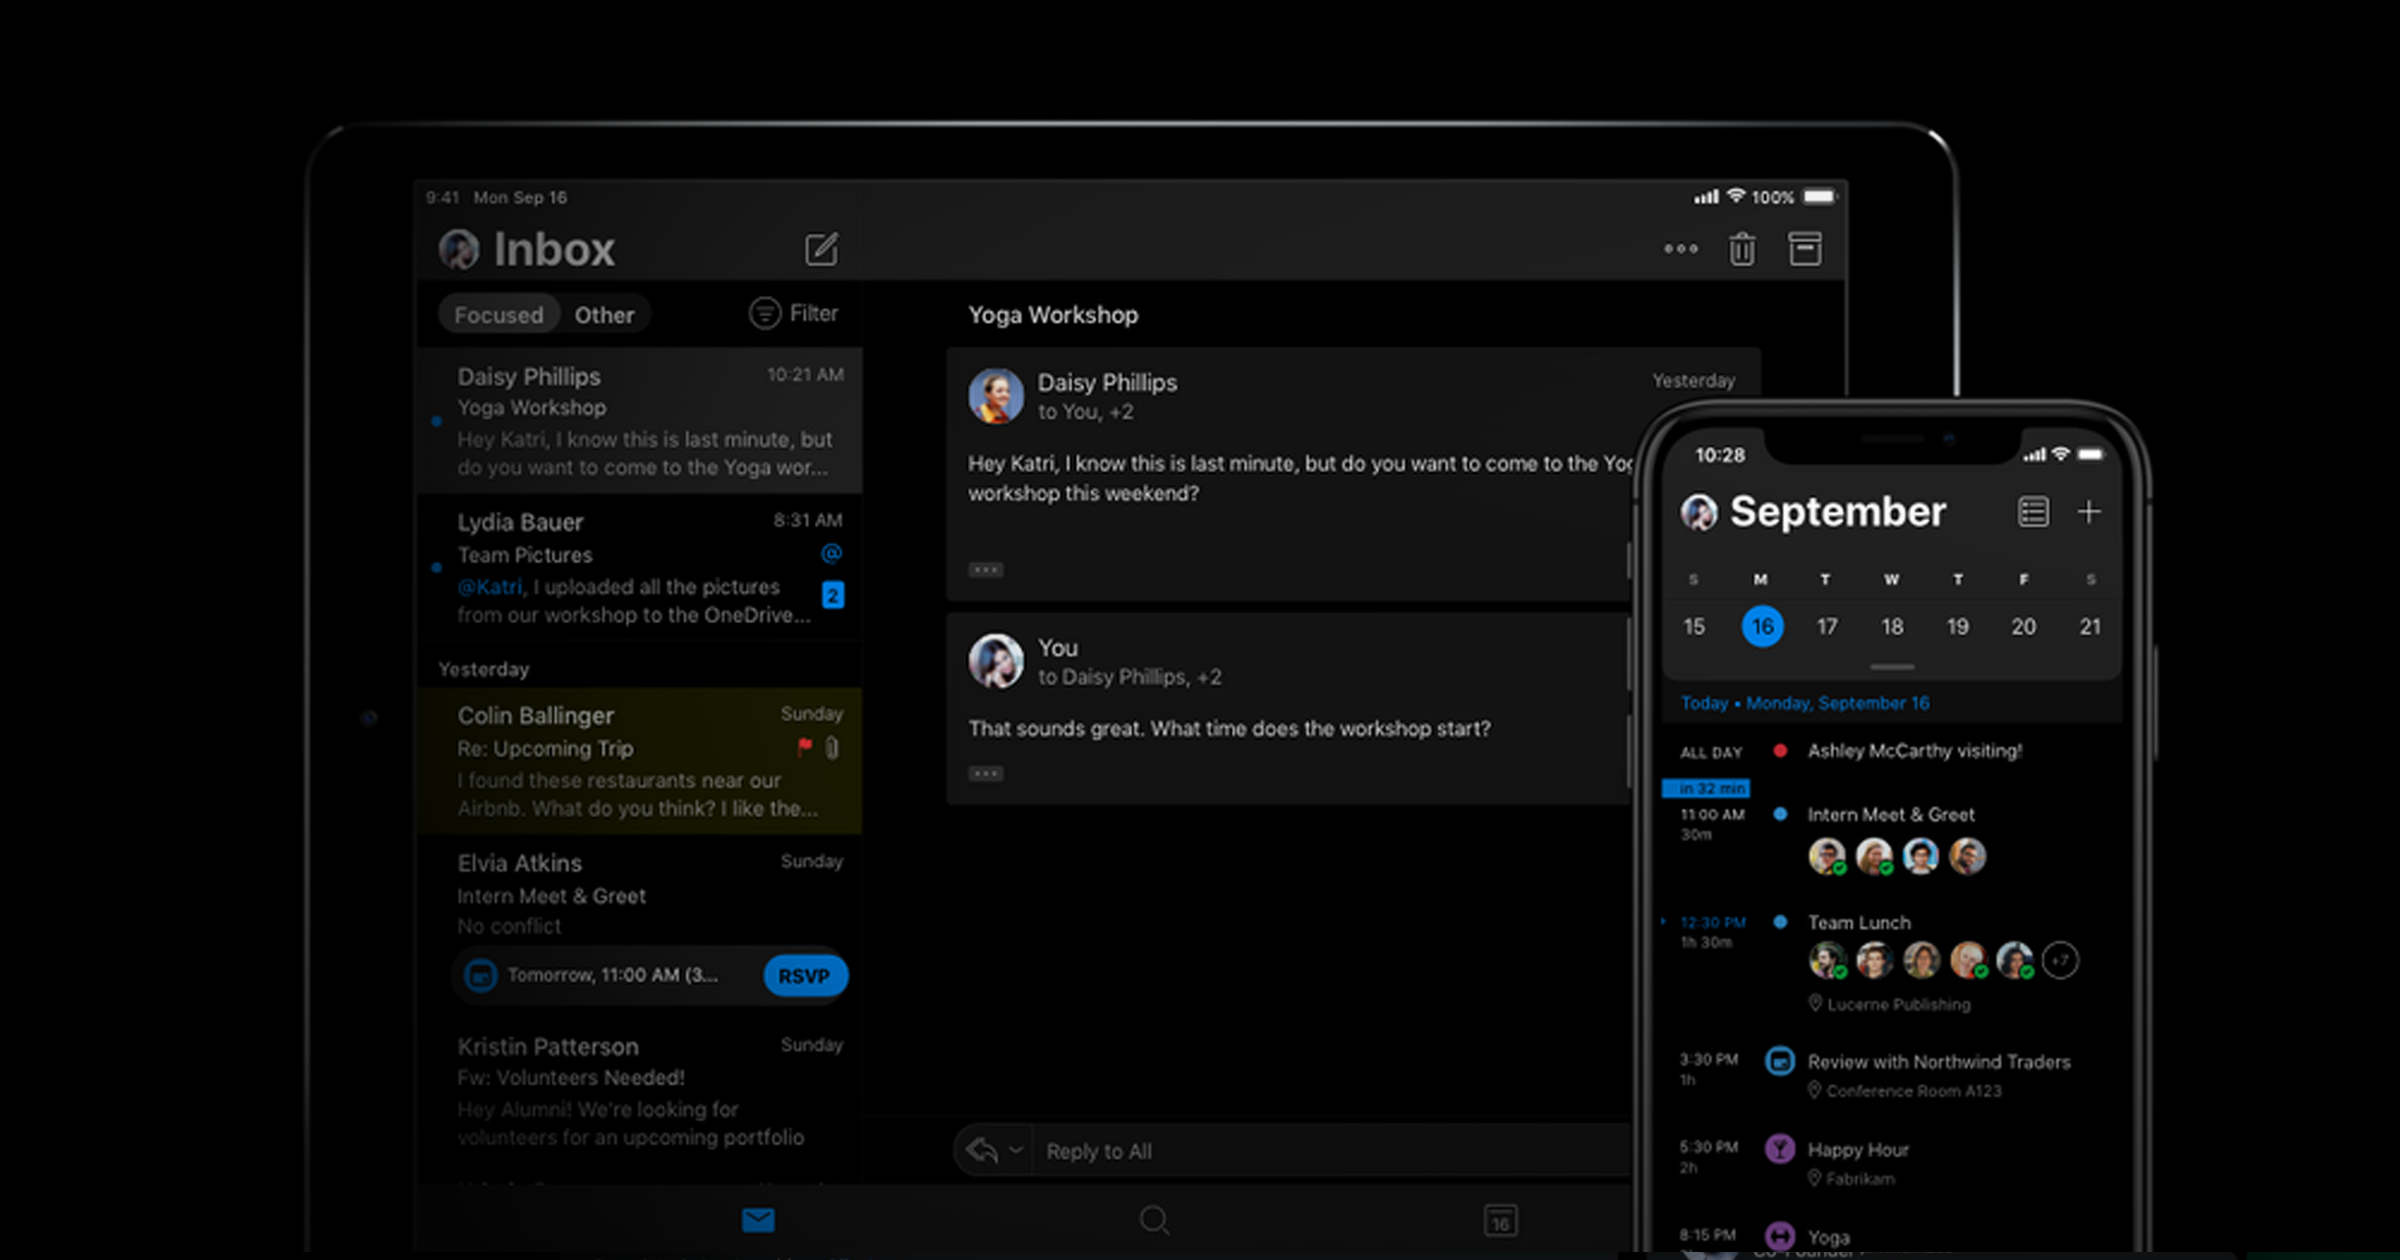Image resolution: width=2400 pixels, height=1260 pixels.
Task: Click the attachment paperclip on Upcoming Trip email
Action: [x=832, y=747]
